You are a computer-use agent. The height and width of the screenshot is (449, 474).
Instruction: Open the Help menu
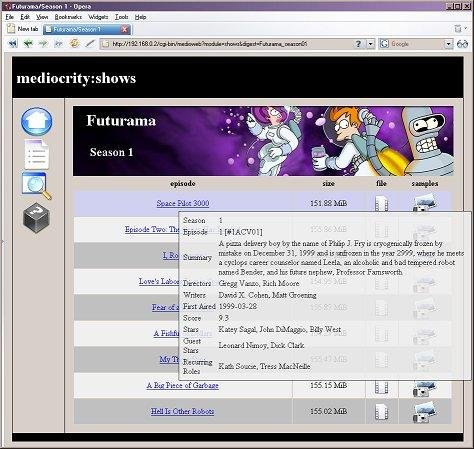pos(140,17)
